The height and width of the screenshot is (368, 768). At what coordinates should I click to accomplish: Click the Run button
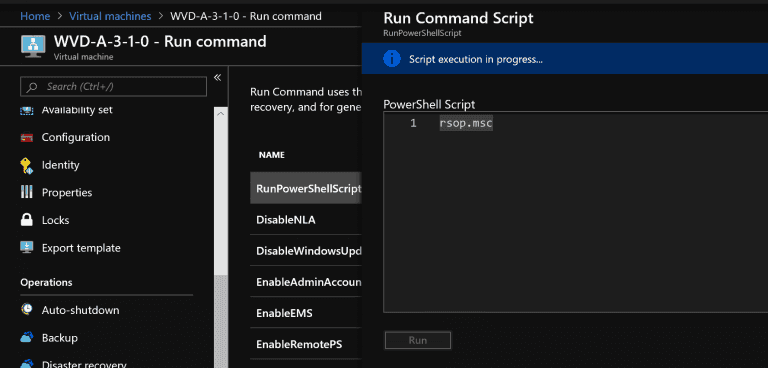(418, 340)
